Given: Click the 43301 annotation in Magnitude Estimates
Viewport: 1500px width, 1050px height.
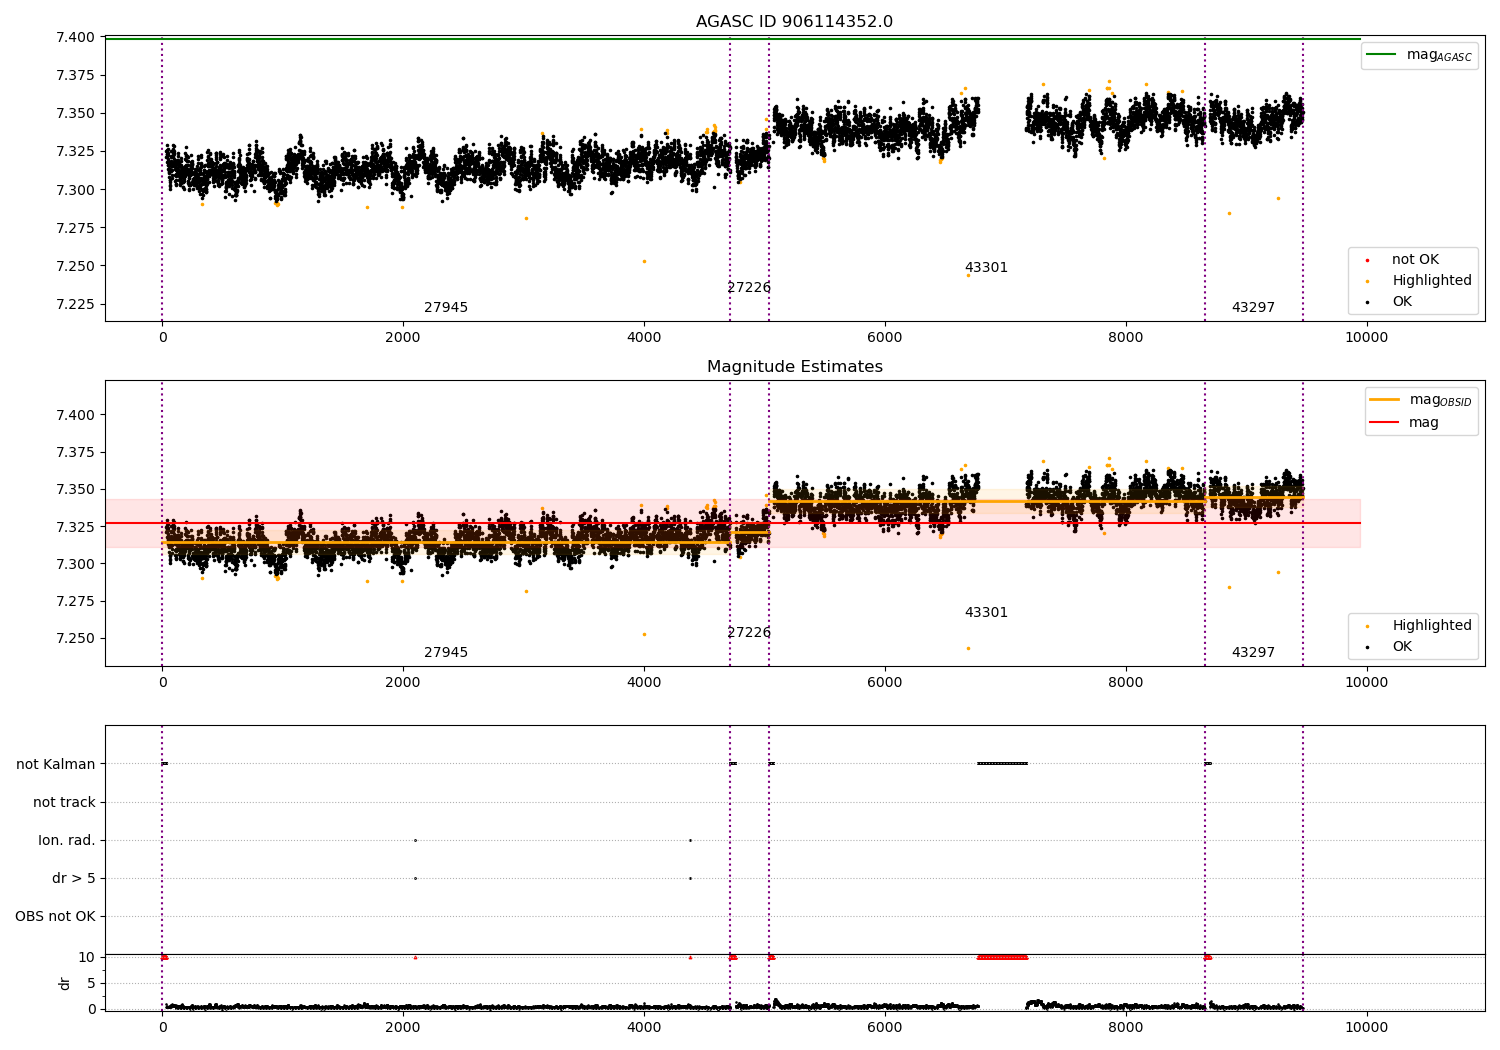Looking at the screenshot, I should click(986, 613).
